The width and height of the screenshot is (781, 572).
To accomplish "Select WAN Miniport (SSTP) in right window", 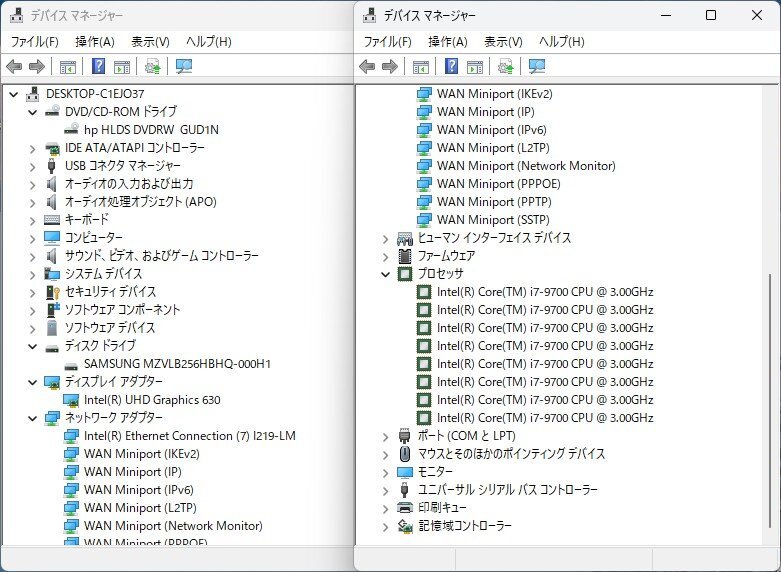I will click(493, 220).
